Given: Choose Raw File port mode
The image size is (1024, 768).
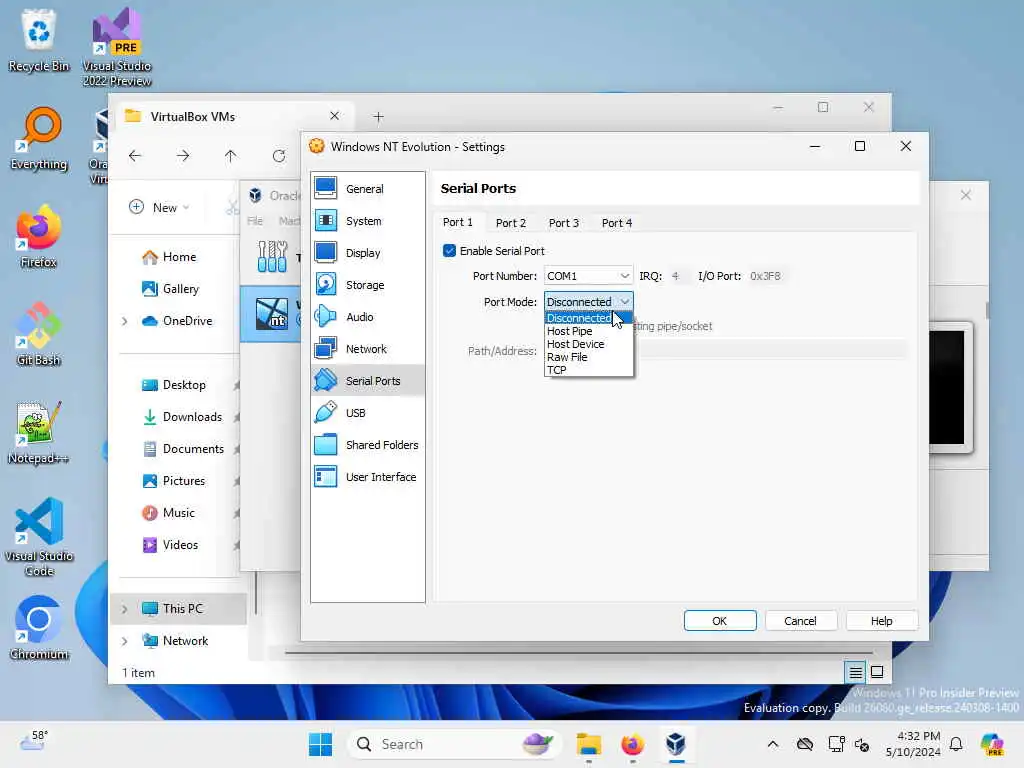Looking at the screenshot, I should 588,357.
